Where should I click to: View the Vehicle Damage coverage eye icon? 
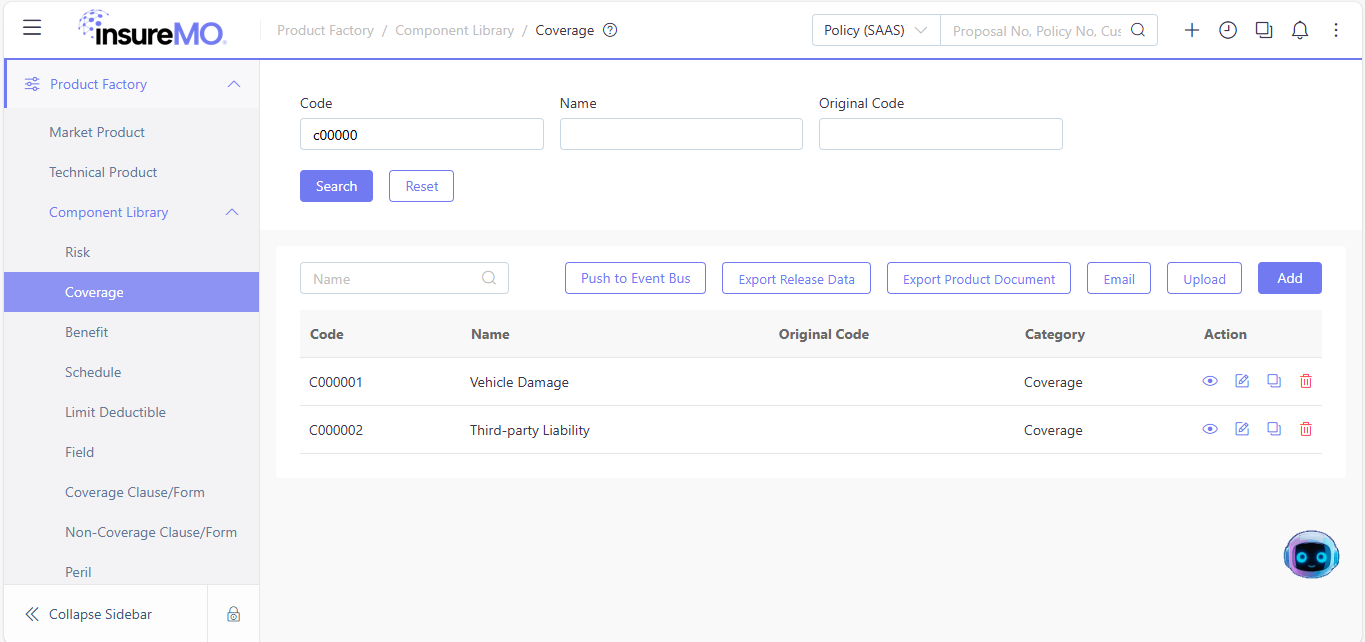click(x=1210, y=381)
